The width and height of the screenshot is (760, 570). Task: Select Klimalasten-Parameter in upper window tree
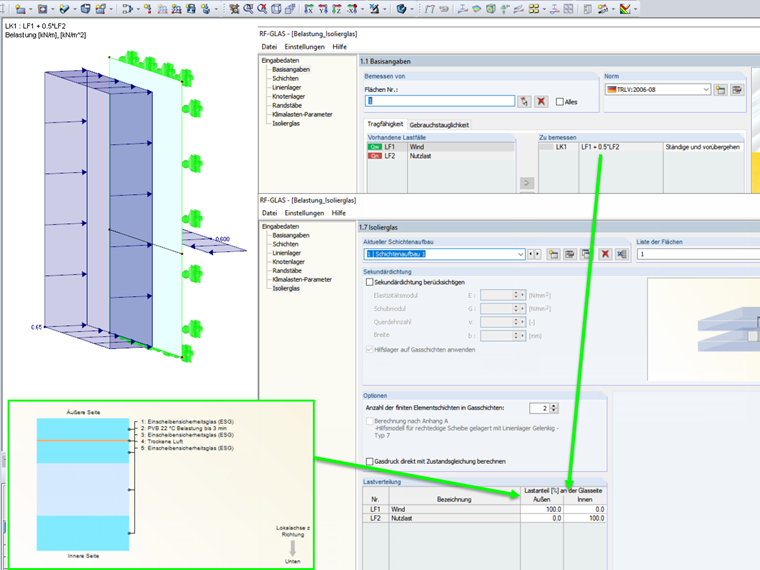(x=302, y=114)
